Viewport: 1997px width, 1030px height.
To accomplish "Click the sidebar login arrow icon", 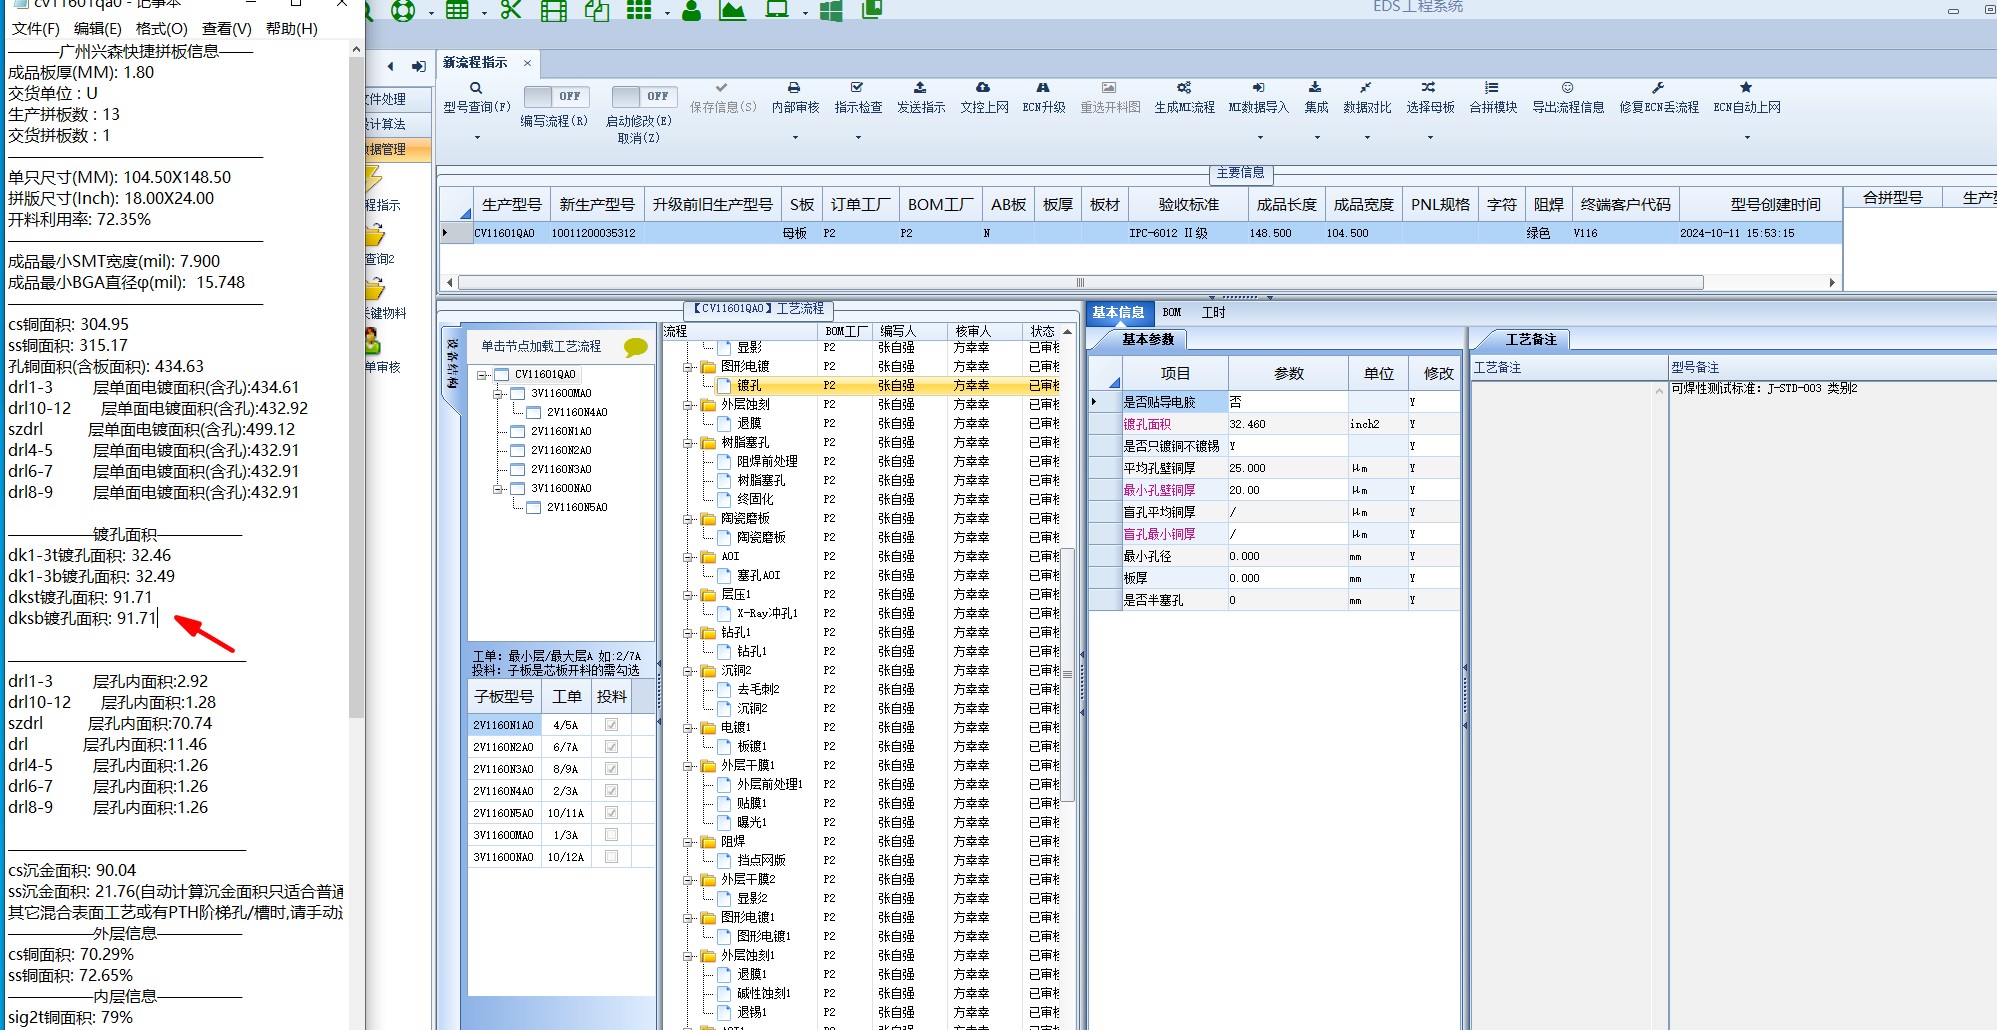I will coord(419,66).
